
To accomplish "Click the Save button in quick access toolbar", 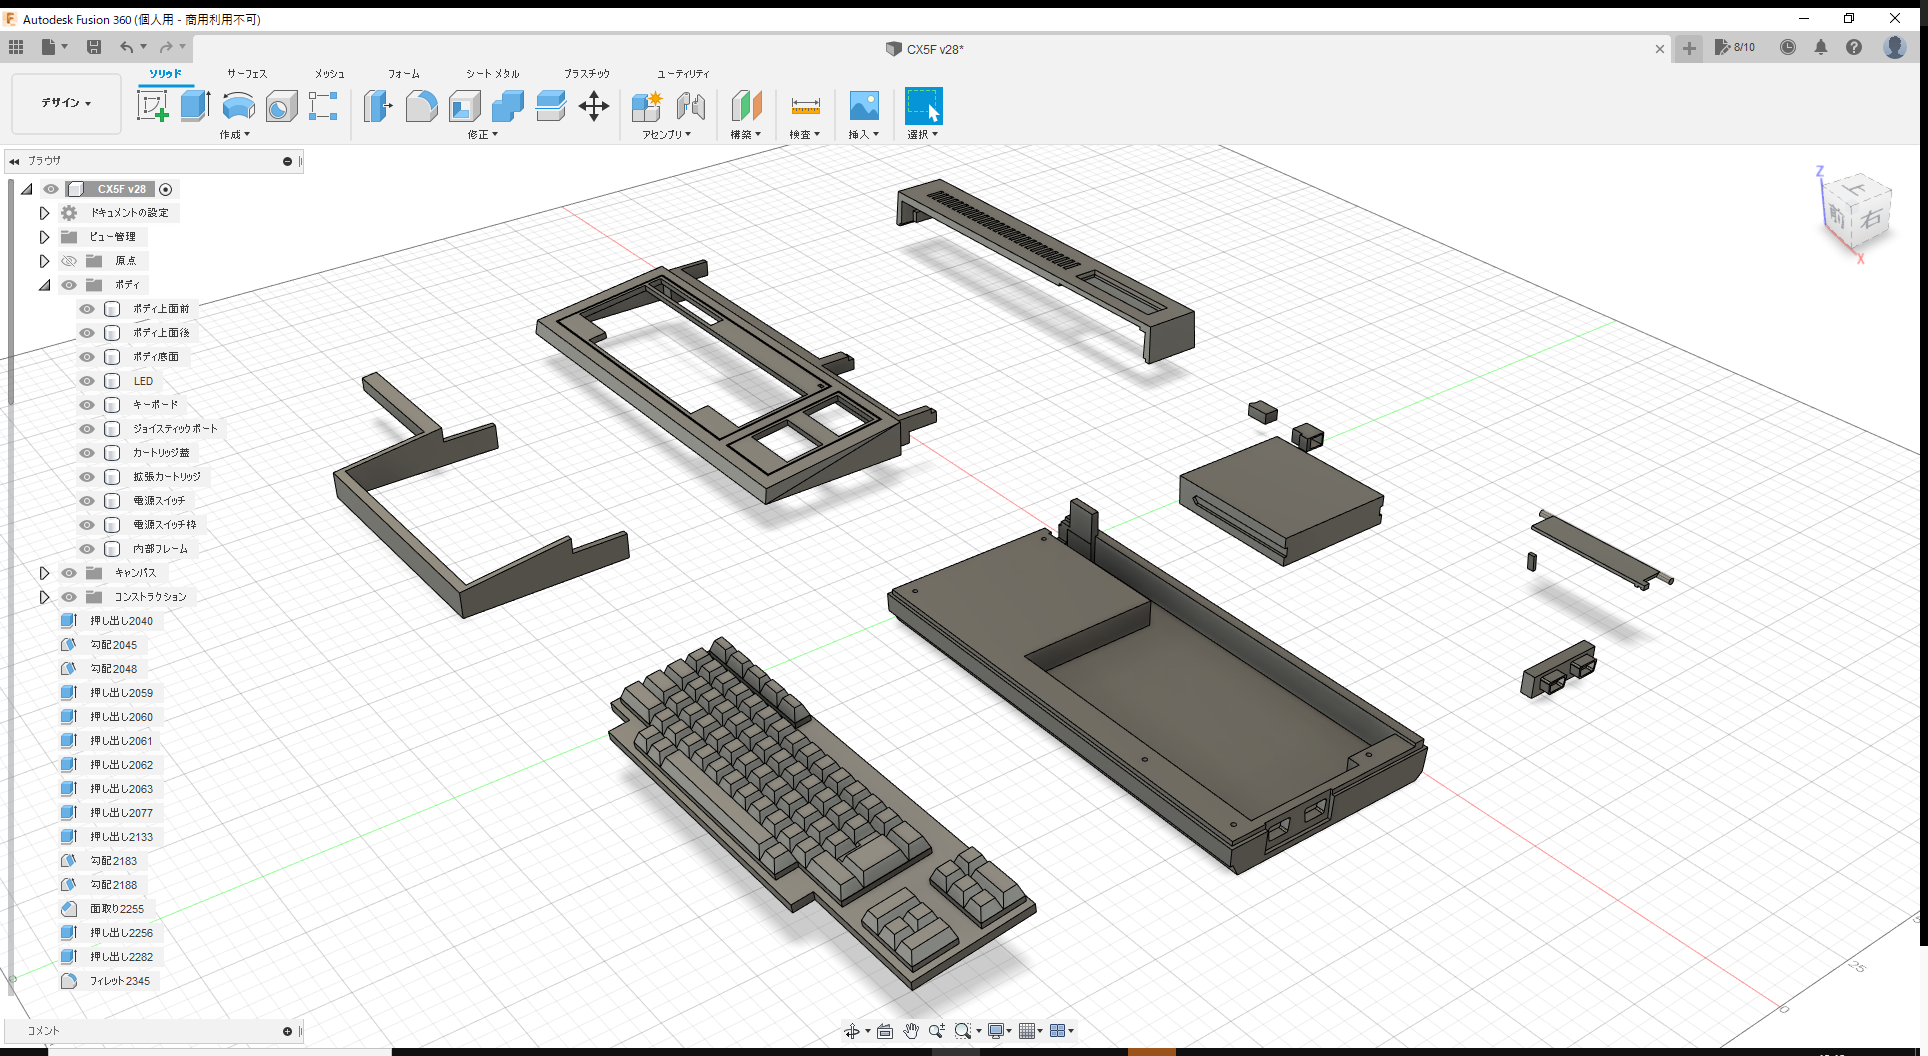I will point(94,47).
